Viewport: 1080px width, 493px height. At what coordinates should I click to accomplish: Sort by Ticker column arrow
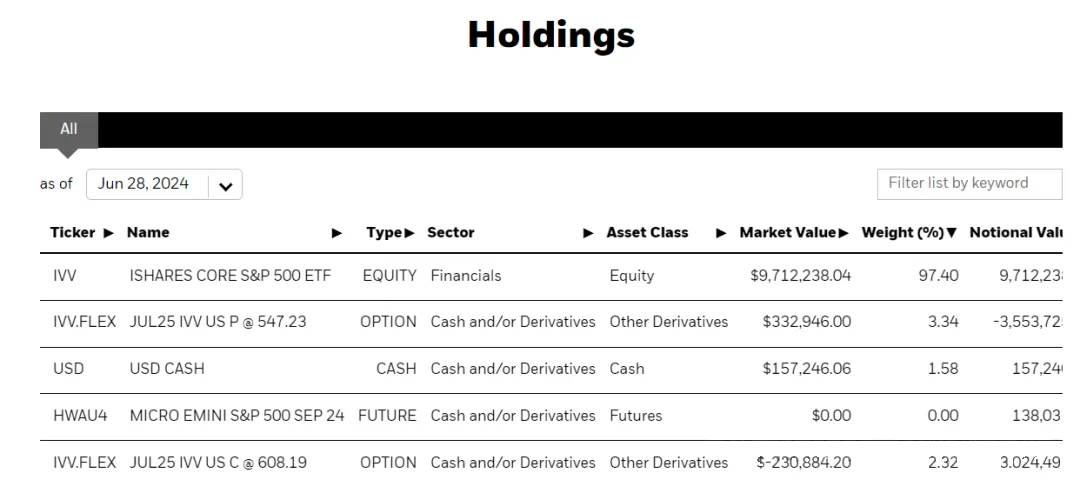(x=108, y=233)
